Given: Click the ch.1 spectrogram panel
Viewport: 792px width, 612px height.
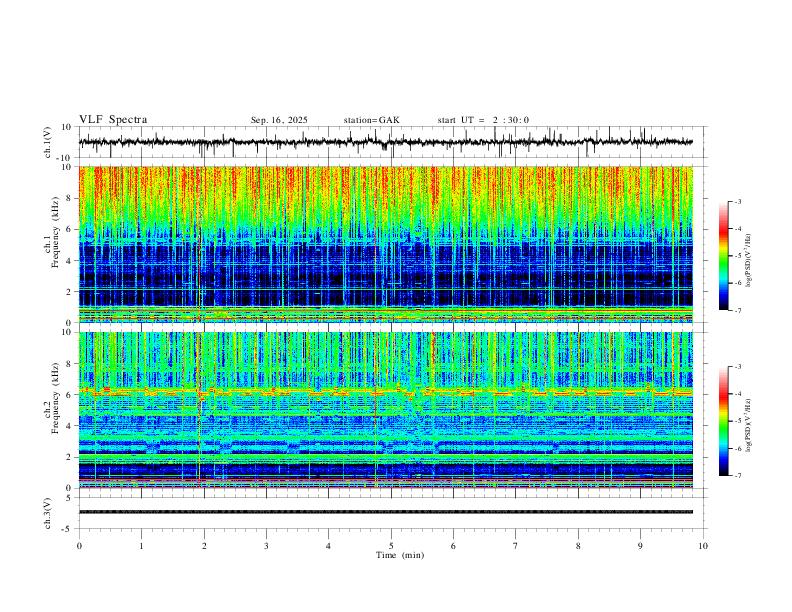Looking at the screenshot, I should tap(385, 244).
